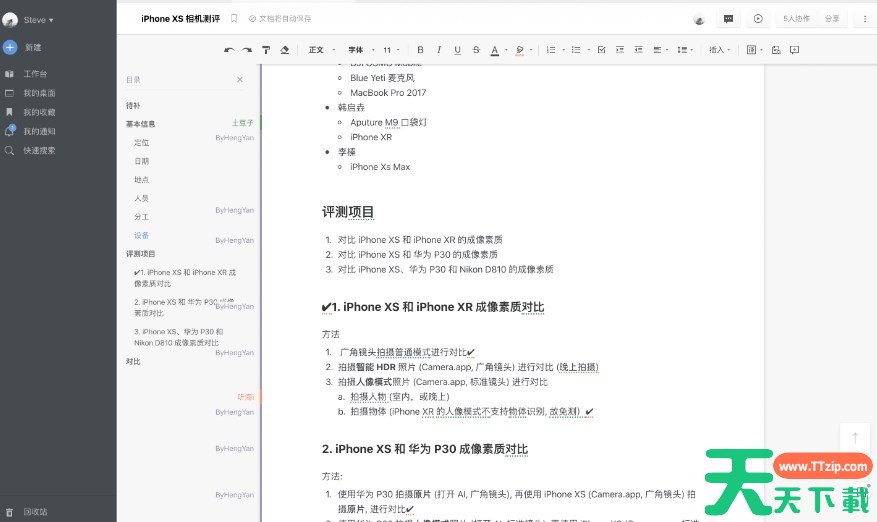Image resolution: width=877 pixels, height=522 pixels.
Task: Toggle bold formatting
Action: click(x=421, y=50)
